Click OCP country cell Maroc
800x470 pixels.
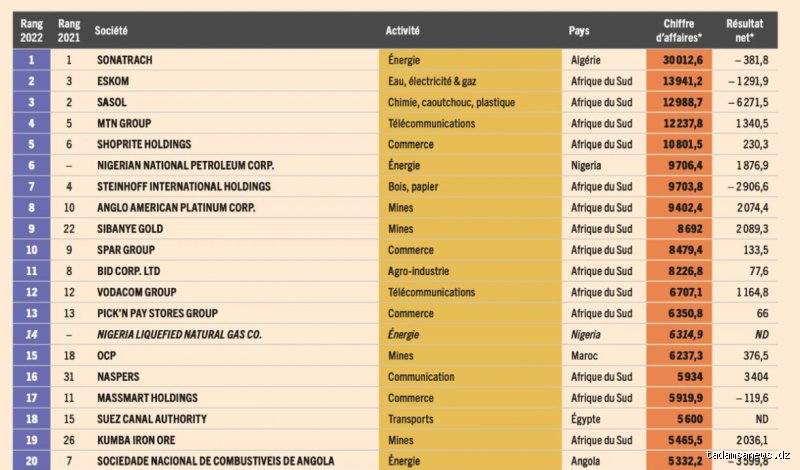pyautogui.click(x=584, y=355)
